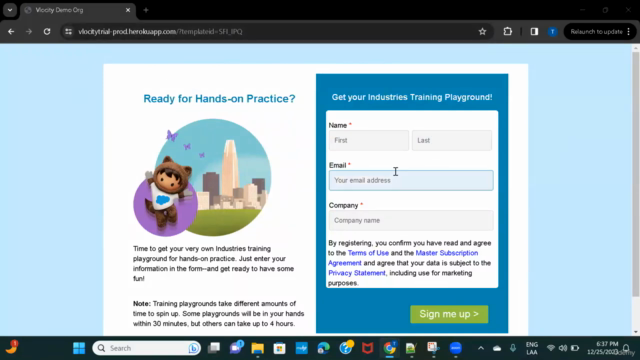
Task: Show hidden system tray icons
Action: pyautogui.click(x=481, y=348)
